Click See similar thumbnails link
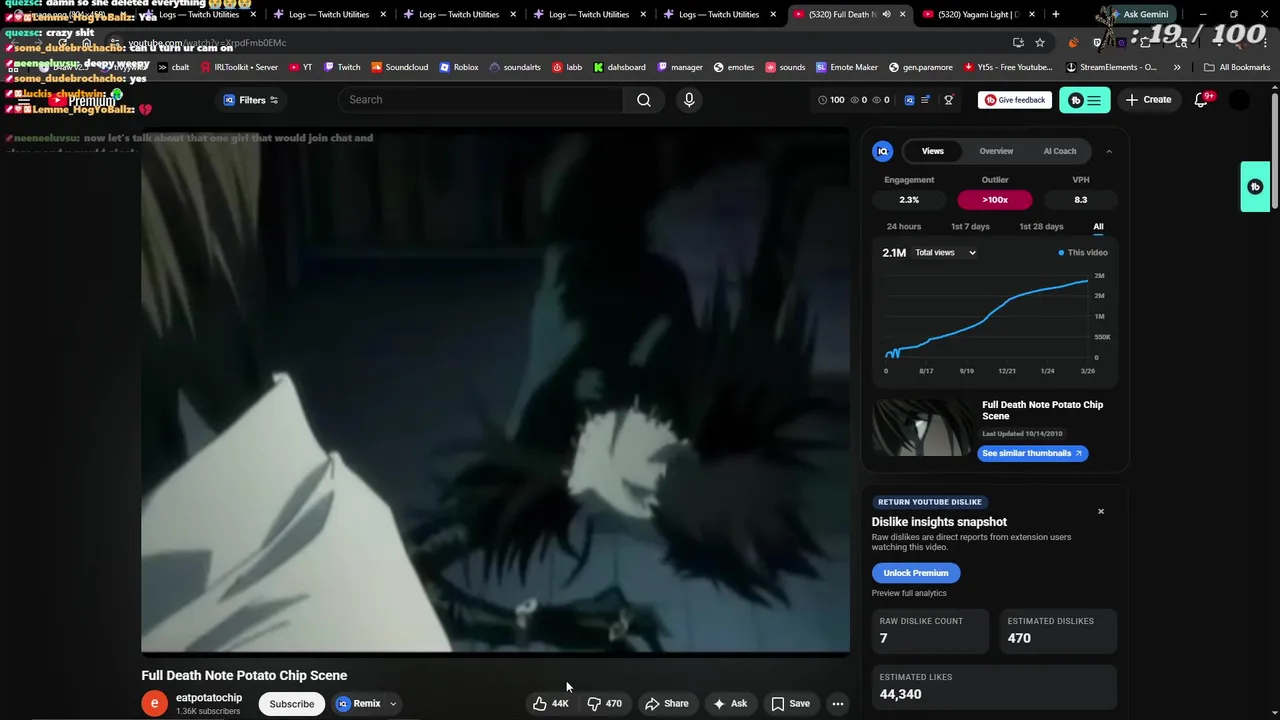The height and width of the screenshot is (720, 1280). coord(1032,453)
